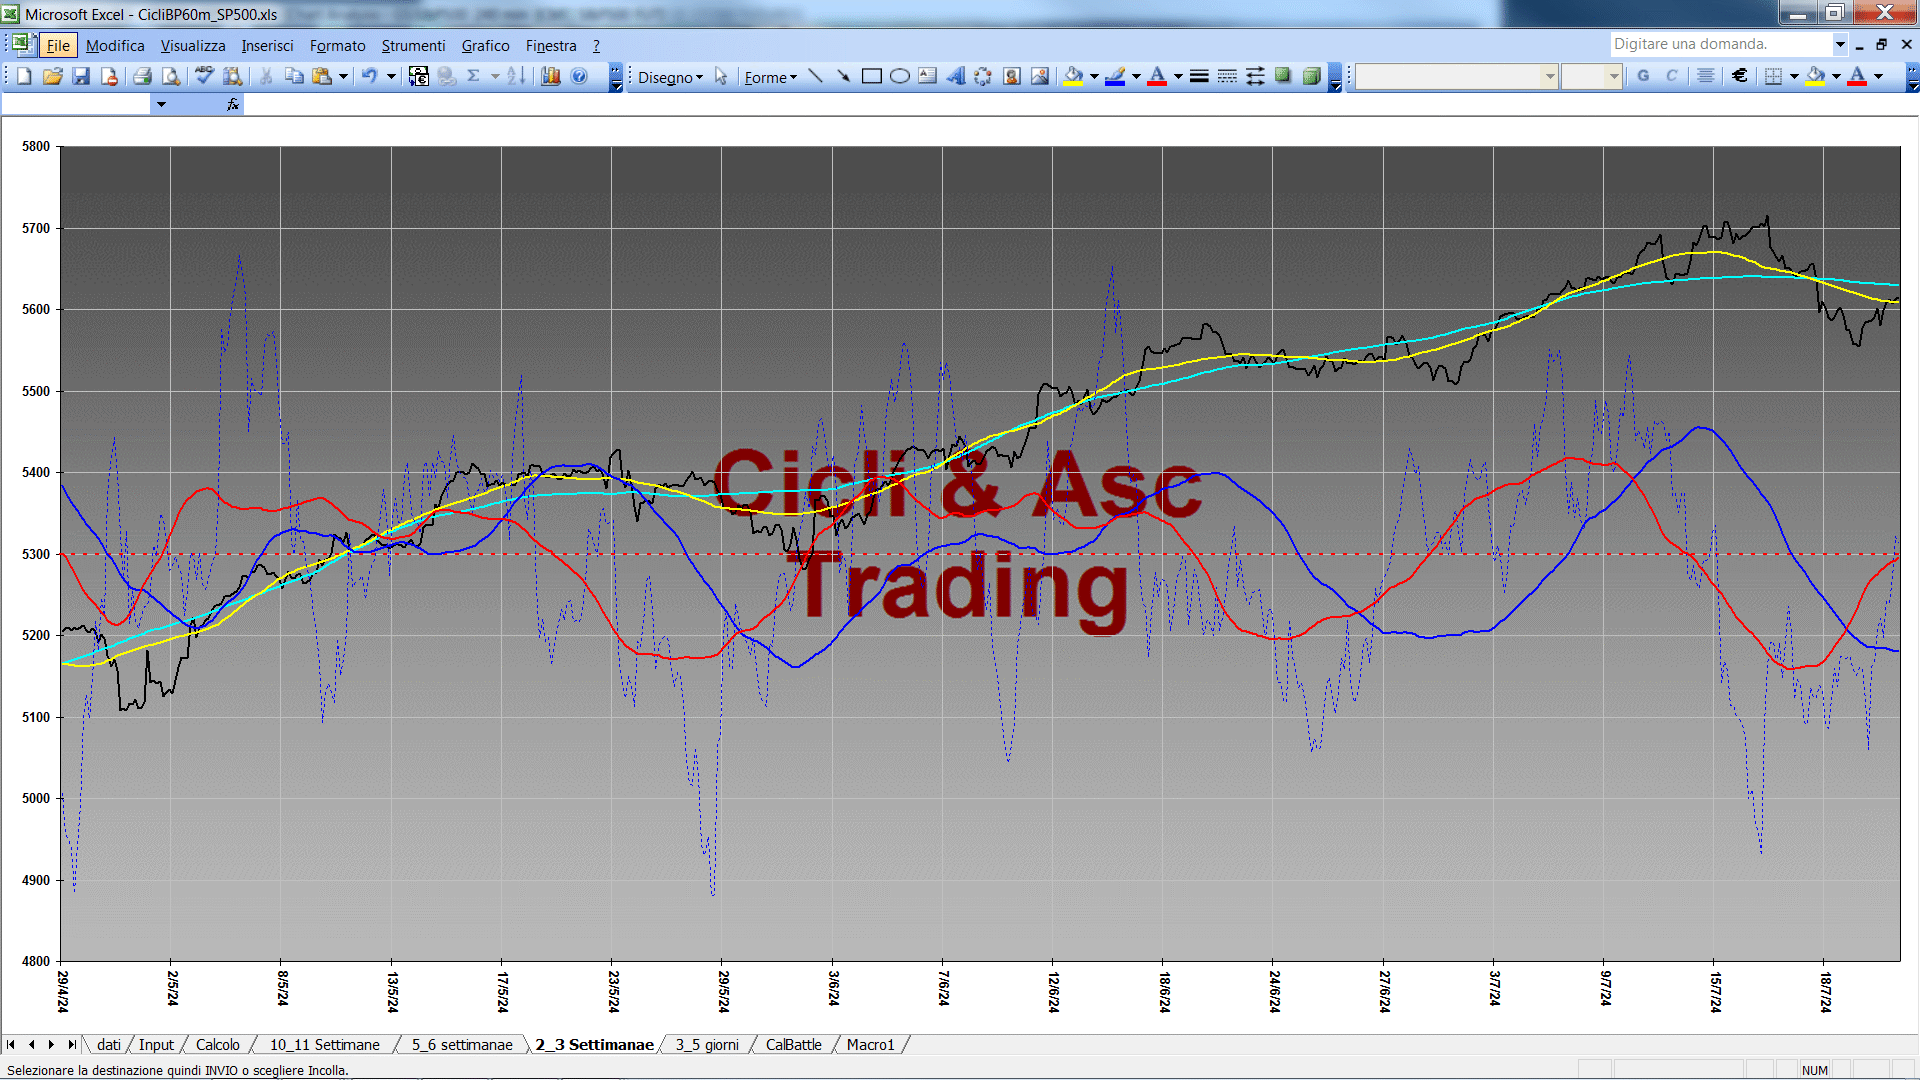Sort ascending with the A-Z icon
1920x1080 pixels.
click(516, 76)
